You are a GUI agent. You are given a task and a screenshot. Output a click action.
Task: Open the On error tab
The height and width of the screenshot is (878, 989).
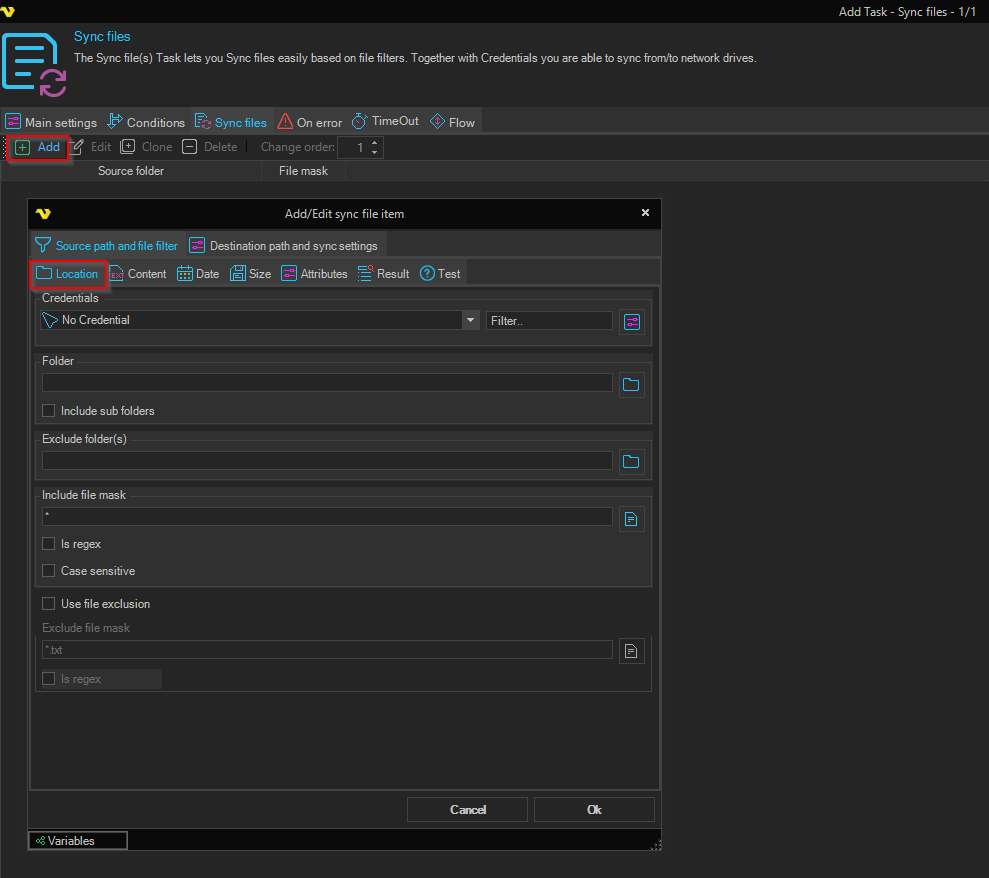(310, 123)
